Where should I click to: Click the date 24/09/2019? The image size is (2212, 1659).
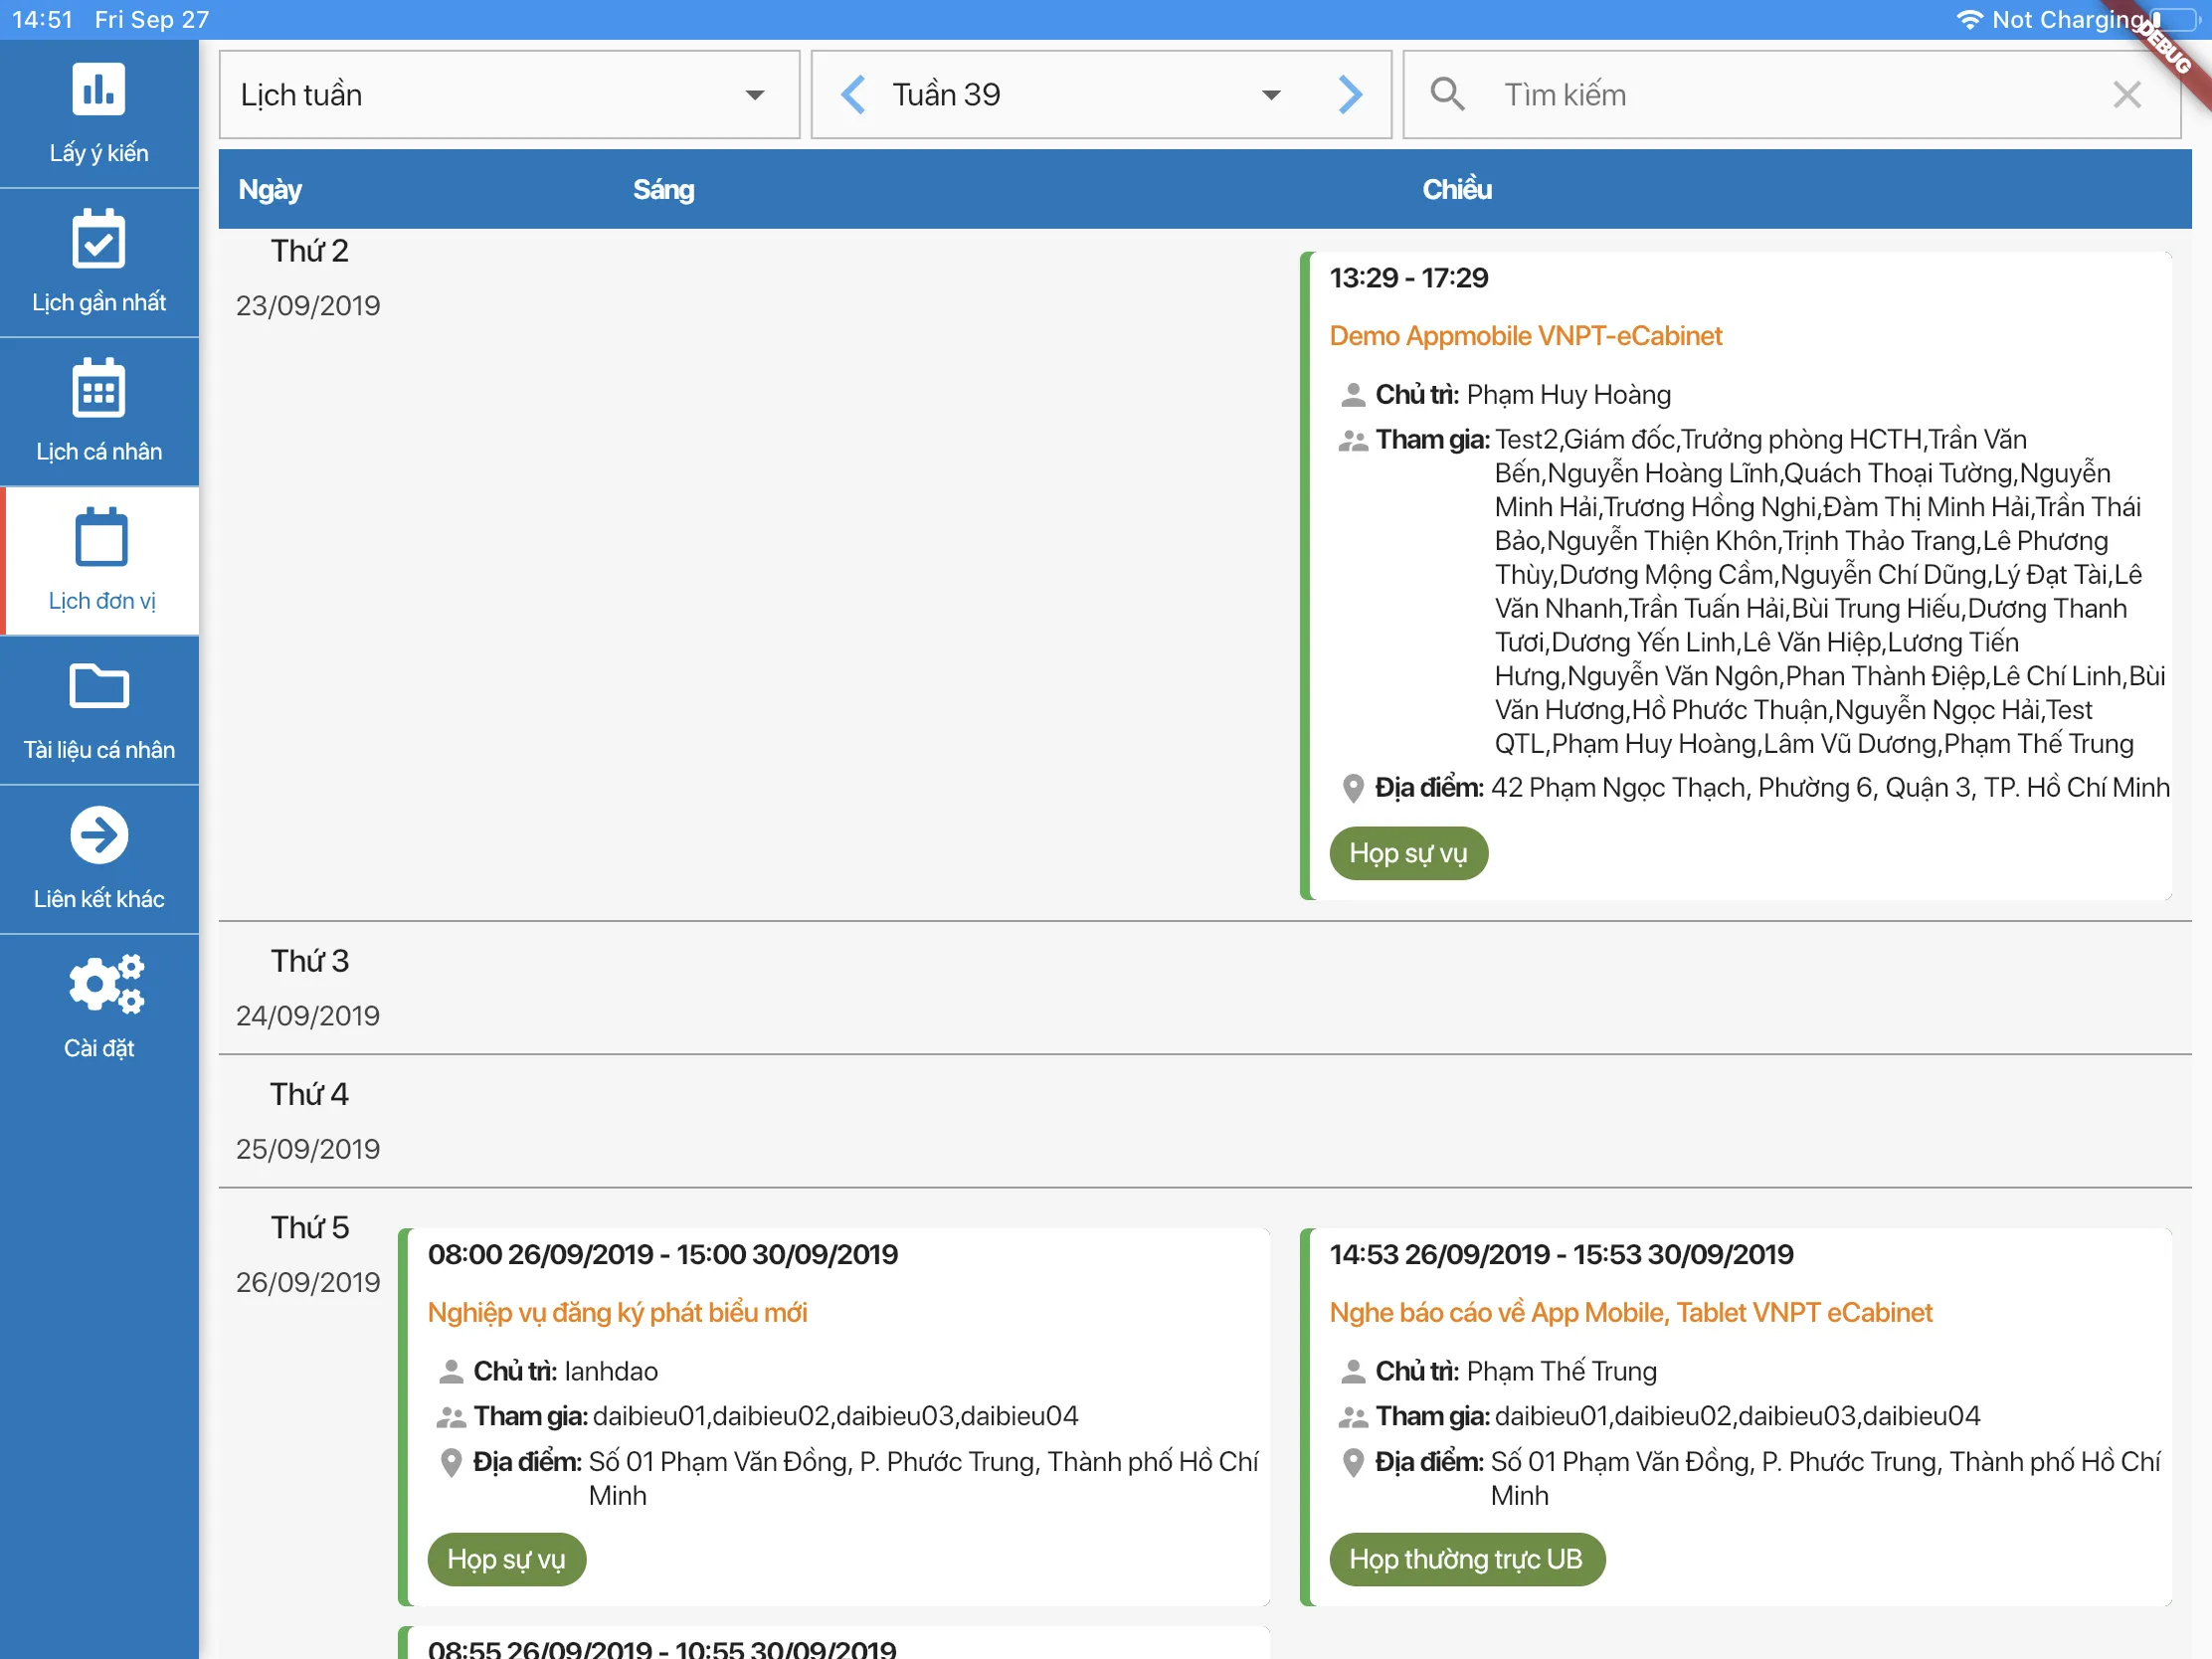pos(308,1016)
